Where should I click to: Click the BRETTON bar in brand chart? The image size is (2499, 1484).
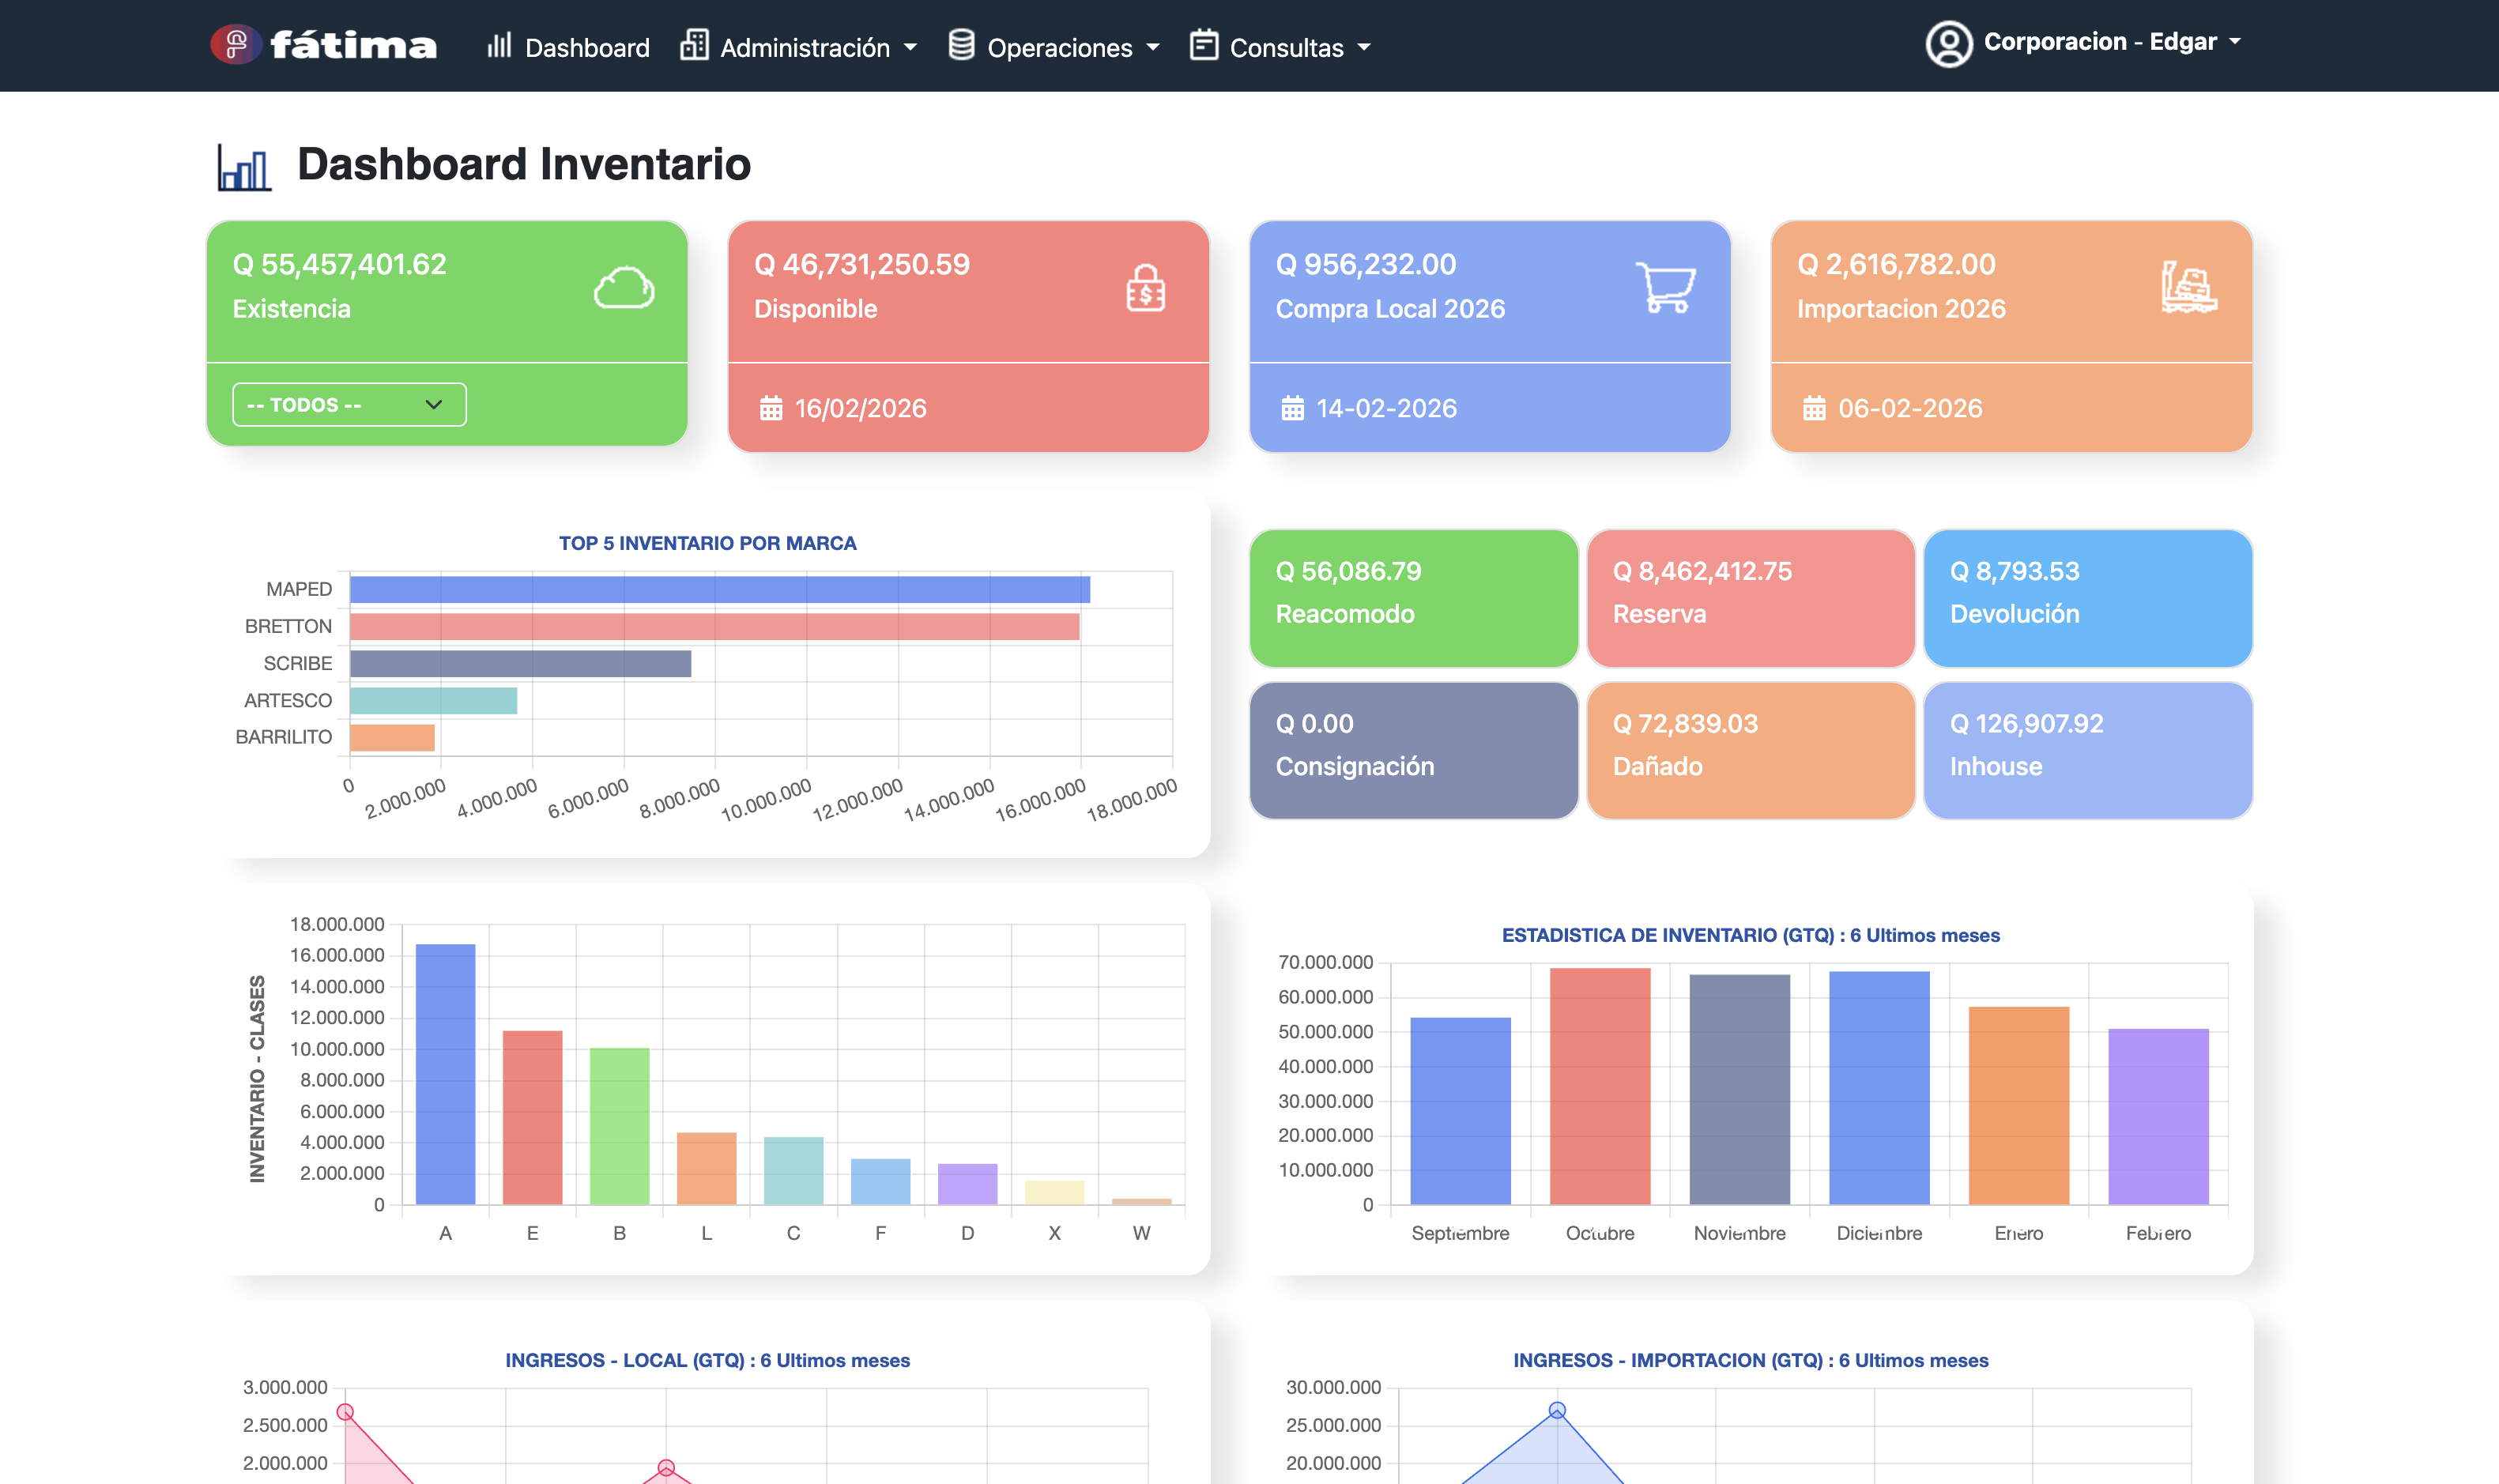(x=715, y=627)
